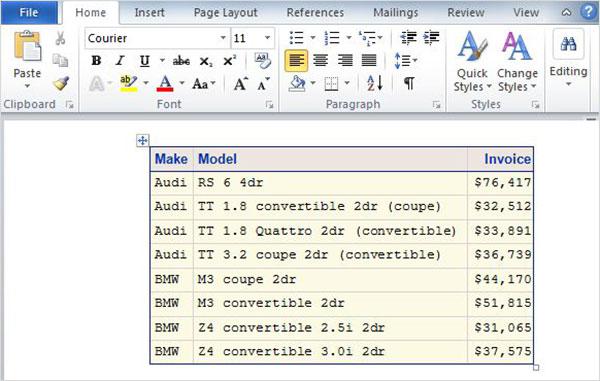Click the cell 'RS 6 4dr'
Screen dimensions: 600x381
click(x=330, y=183)
